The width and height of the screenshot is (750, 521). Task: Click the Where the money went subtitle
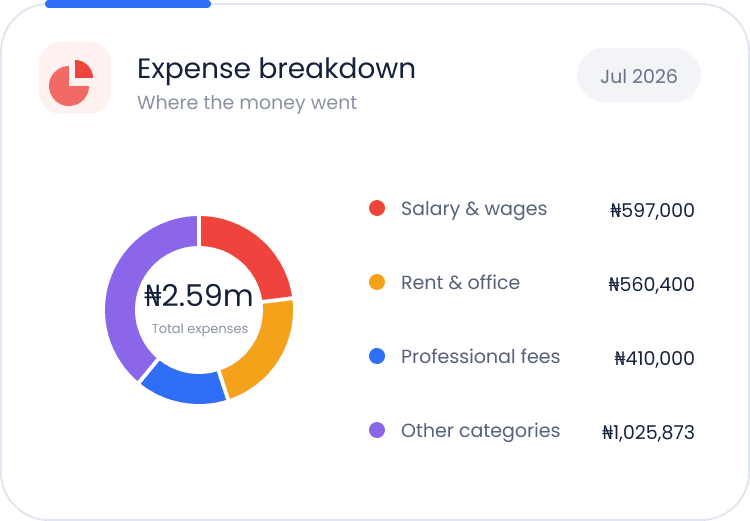pyautogui.click(x=247, y=103)
